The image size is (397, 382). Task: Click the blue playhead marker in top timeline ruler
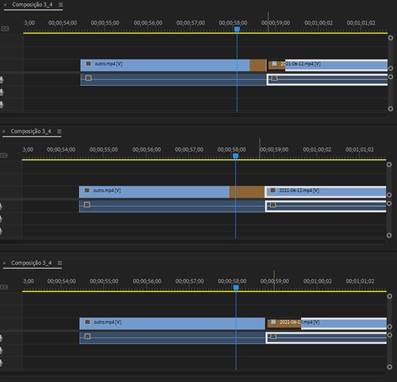pos(237,29)
